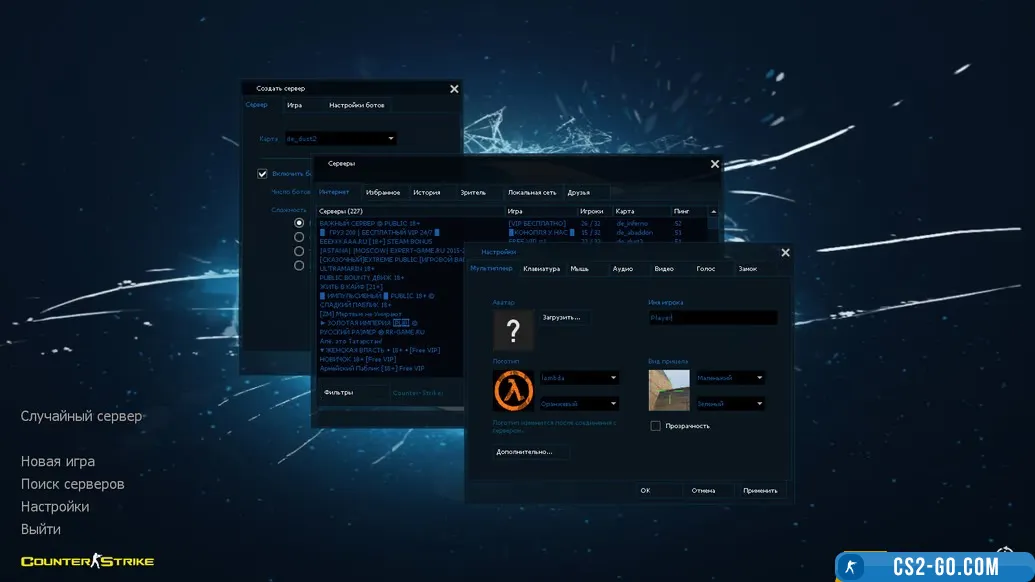
Task: Click the selected difficulty radio button
Action: [299, 224]
